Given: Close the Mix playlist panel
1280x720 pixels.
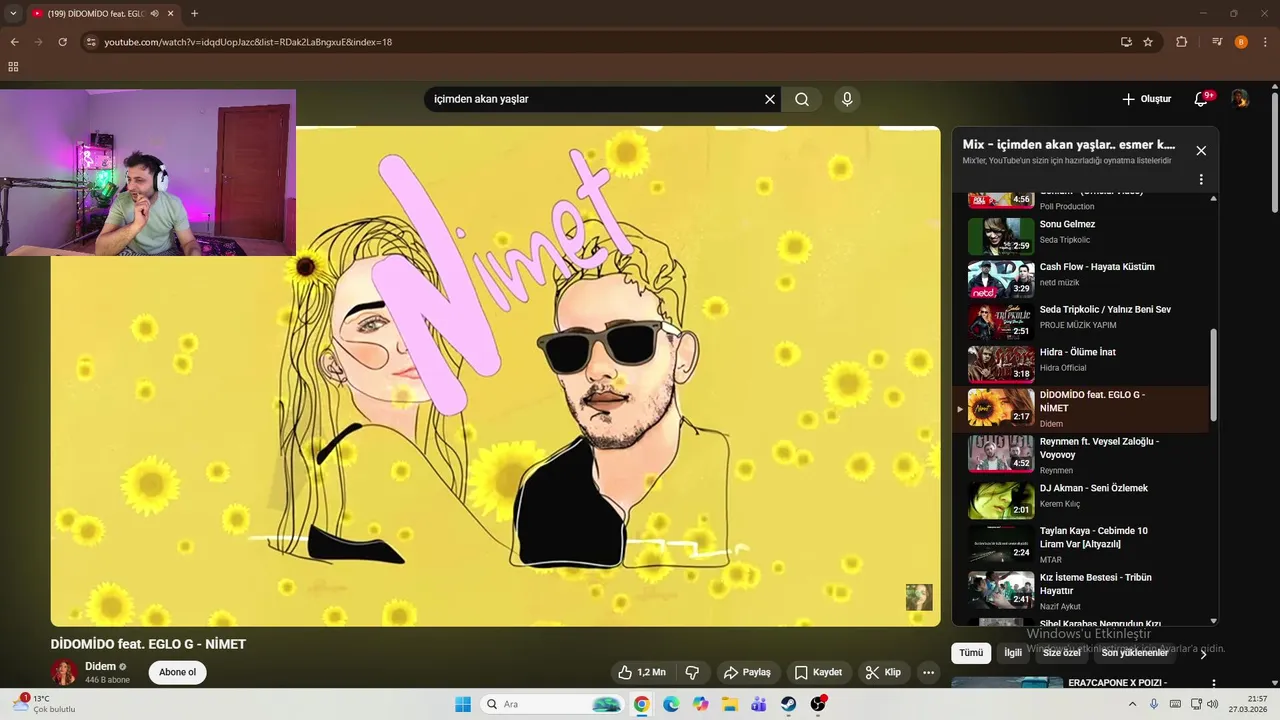Looking at the screenshot, I should click(x=1201, y=151).
